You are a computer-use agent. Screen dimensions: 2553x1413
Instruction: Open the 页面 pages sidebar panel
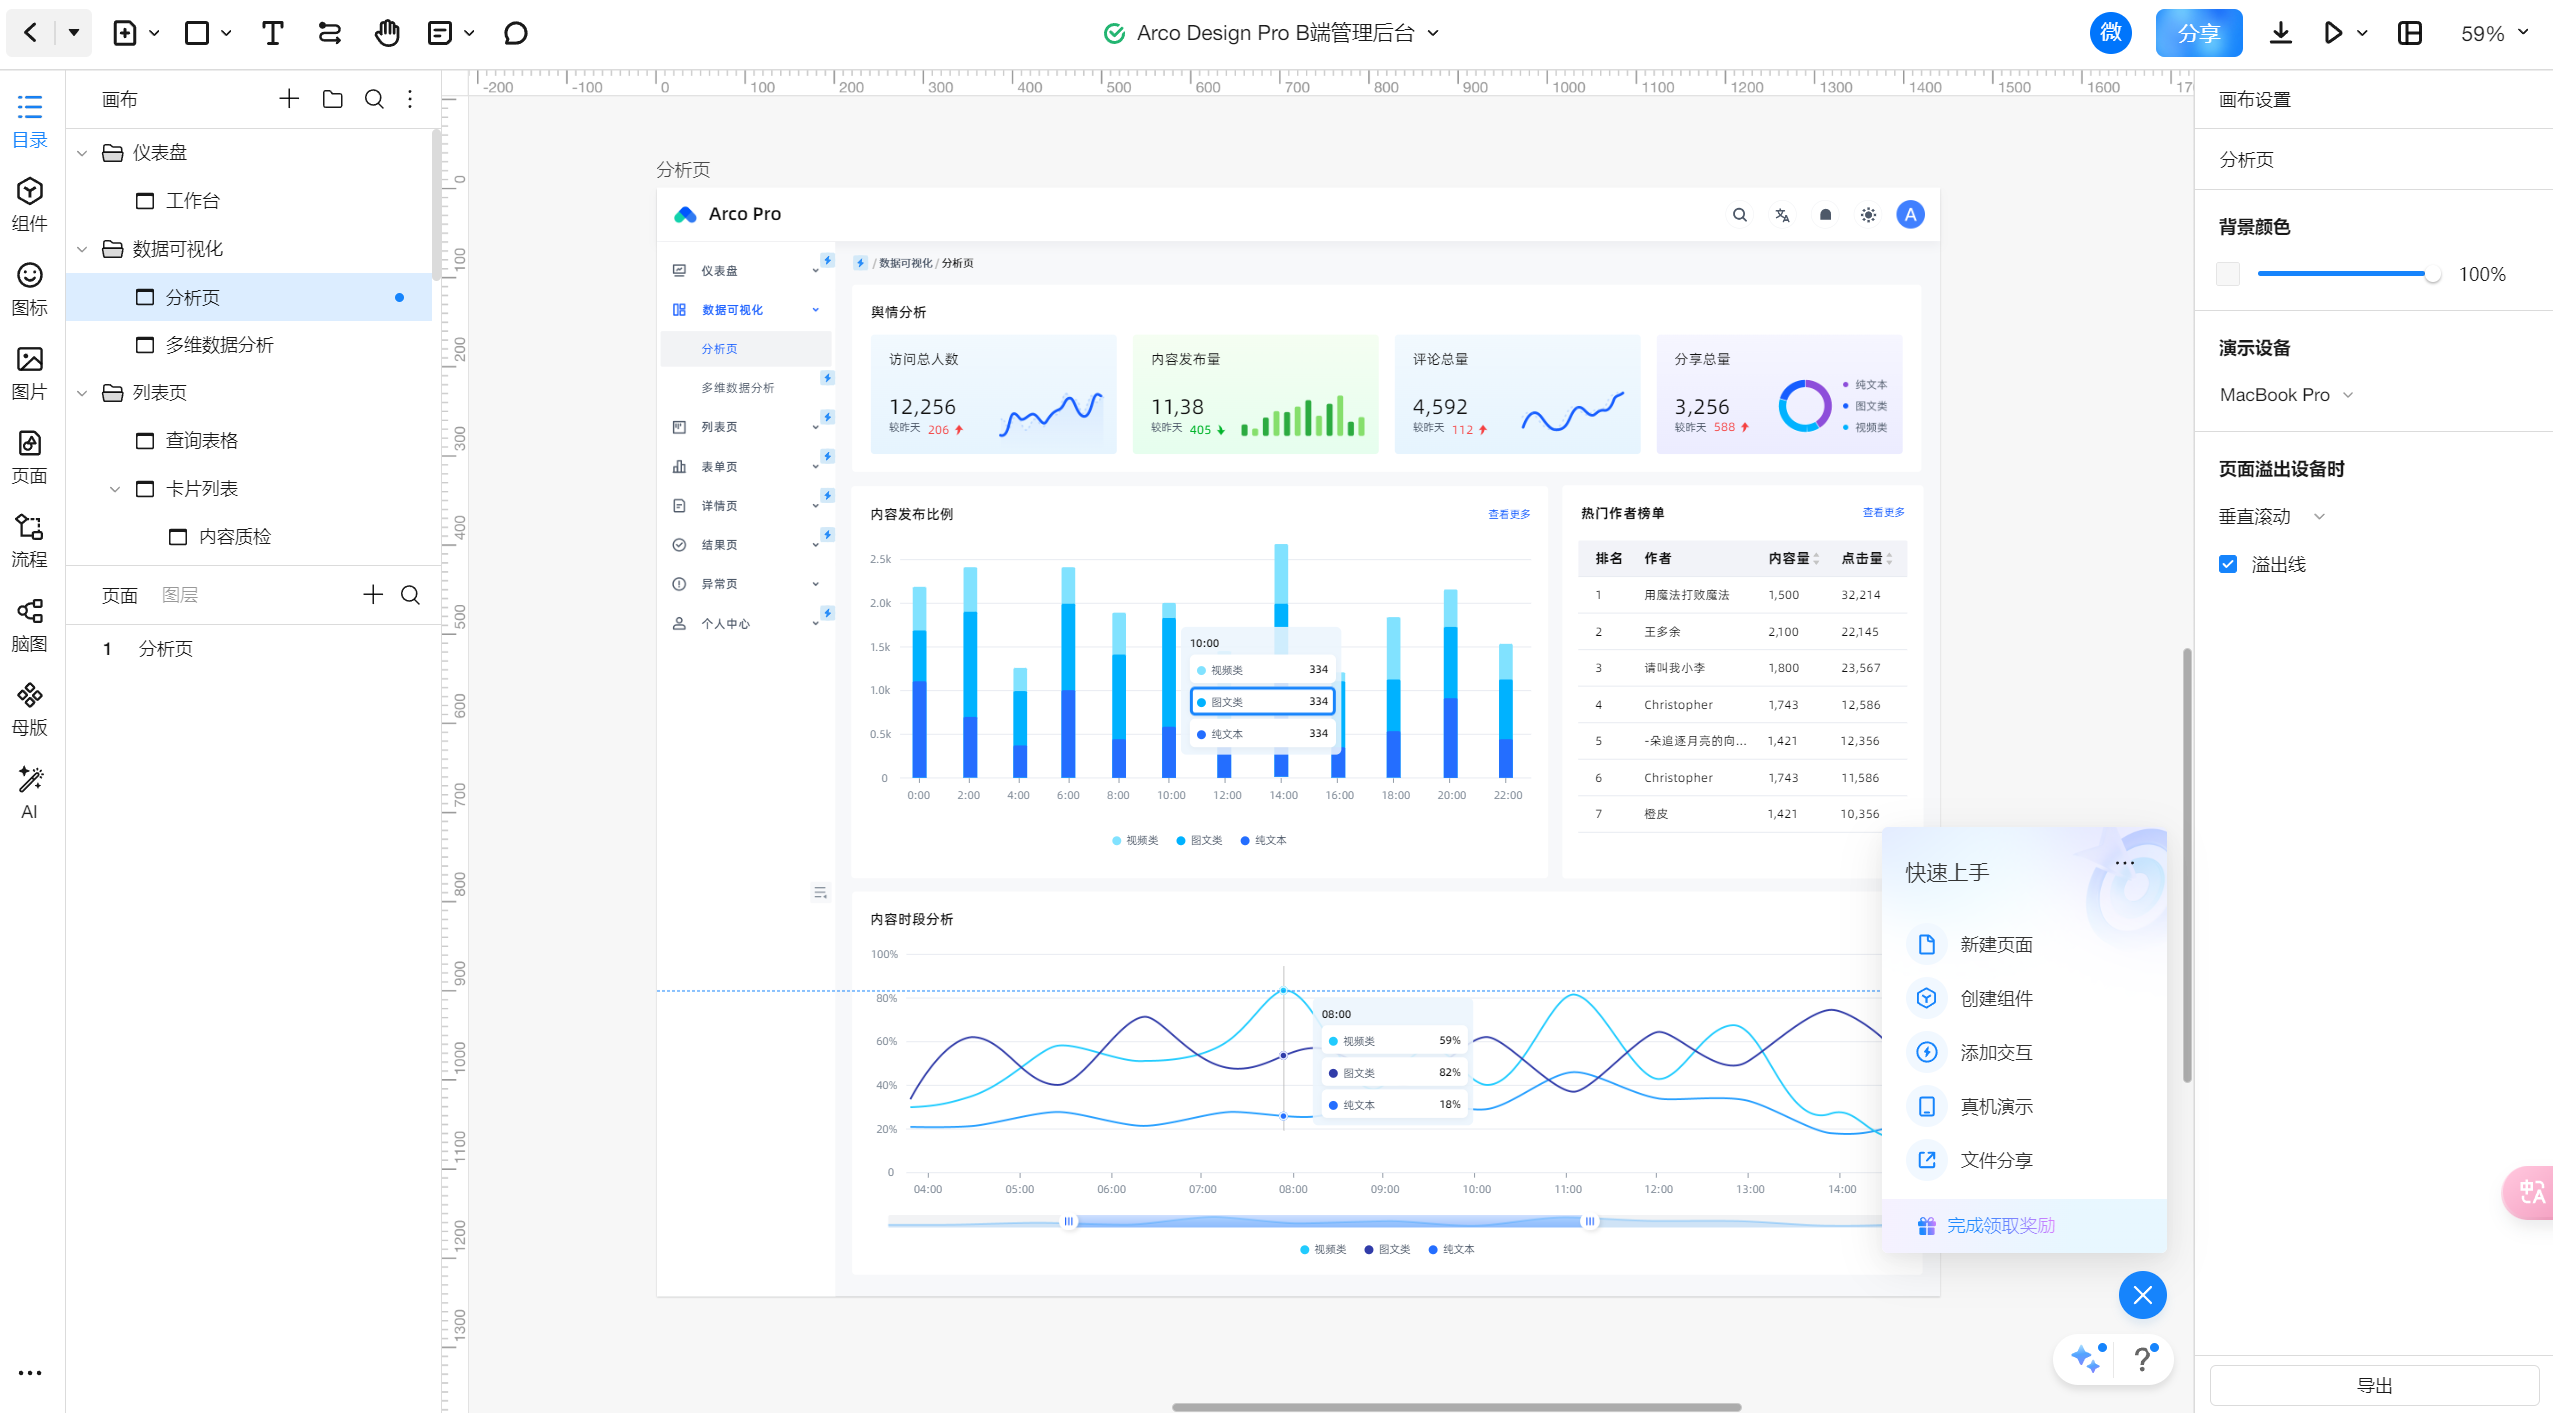click(x=30, y=457)
